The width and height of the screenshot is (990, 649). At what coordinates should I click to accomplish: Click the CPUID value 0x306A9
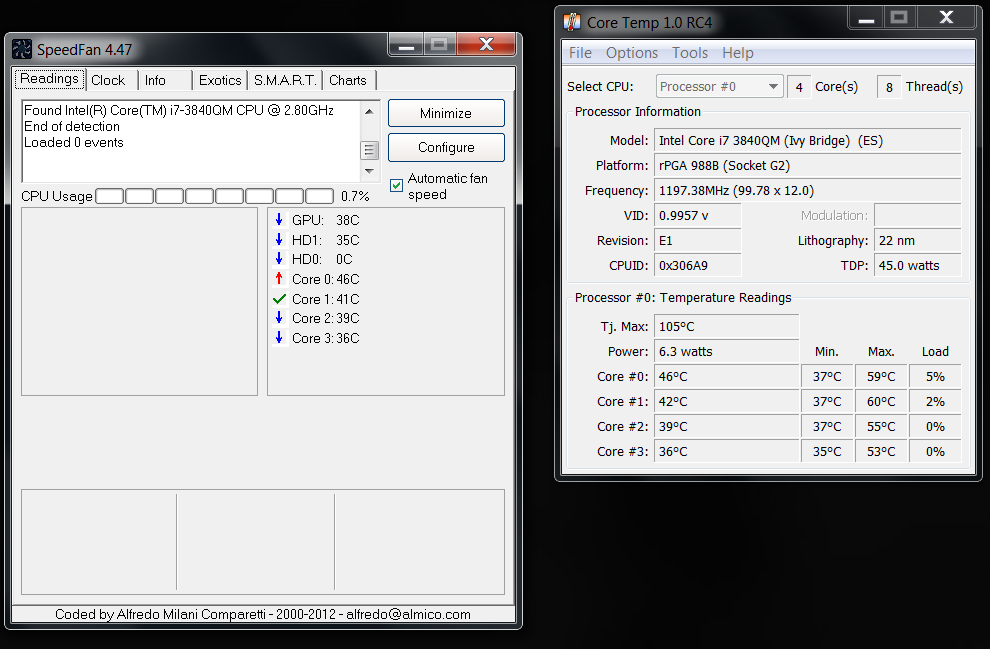click(698, 265)
